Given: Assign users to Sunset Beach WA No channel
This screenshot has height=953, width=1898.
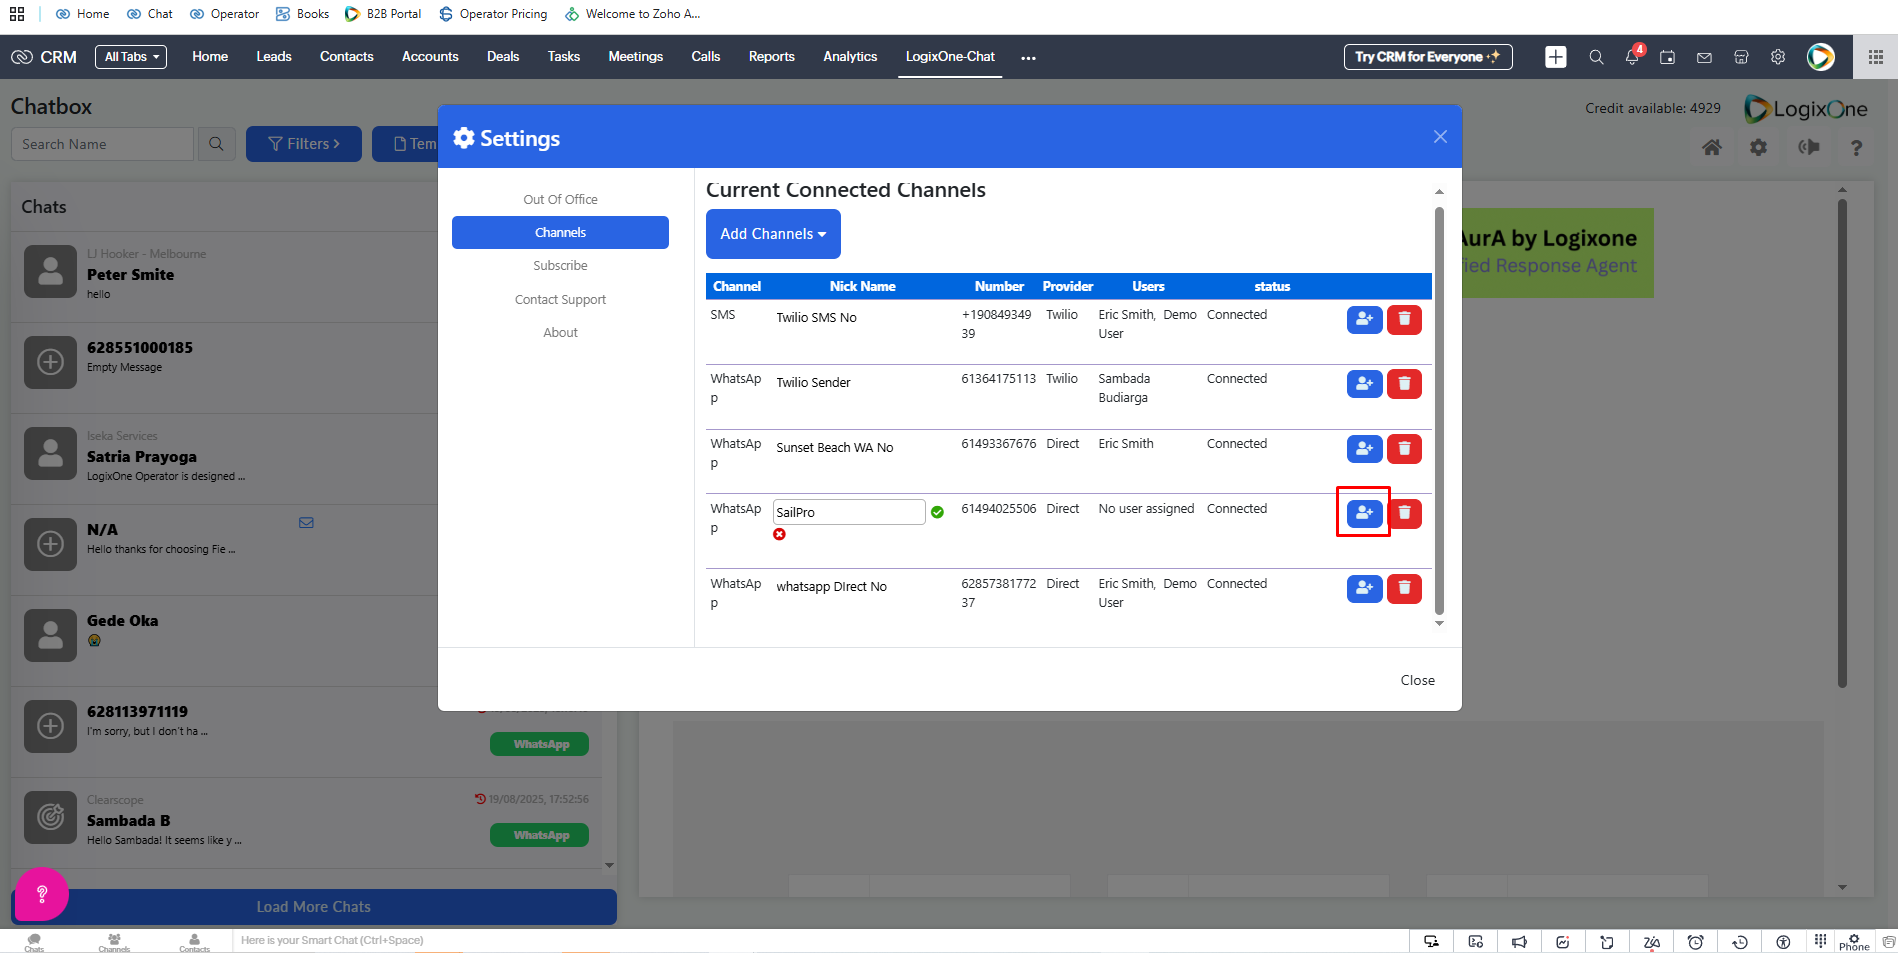Looking at the screenshot, I should click(x=1364, y=449).
